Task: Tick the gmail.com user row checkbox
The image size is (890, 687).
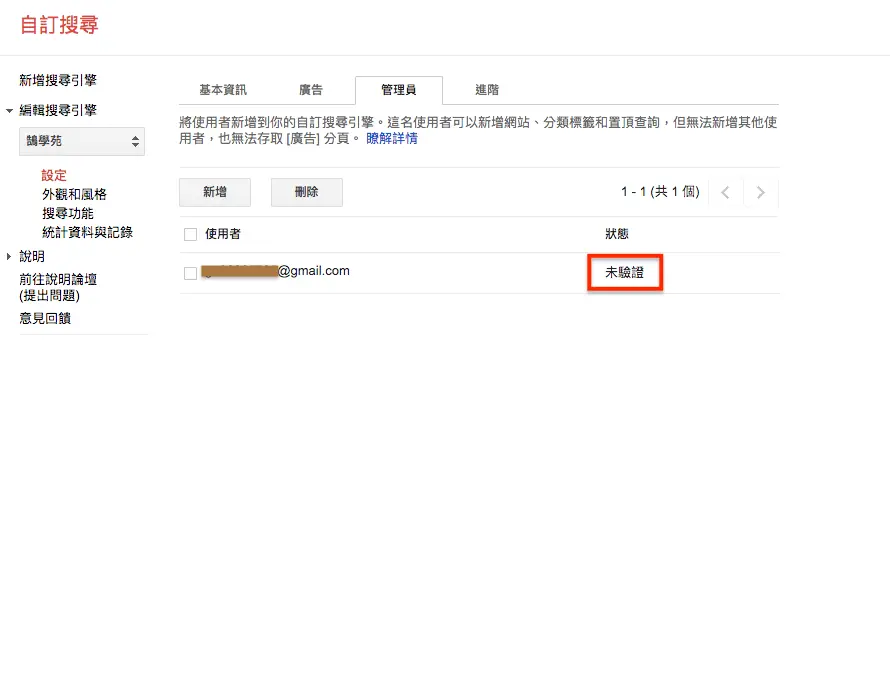Action: pos(191,273)
